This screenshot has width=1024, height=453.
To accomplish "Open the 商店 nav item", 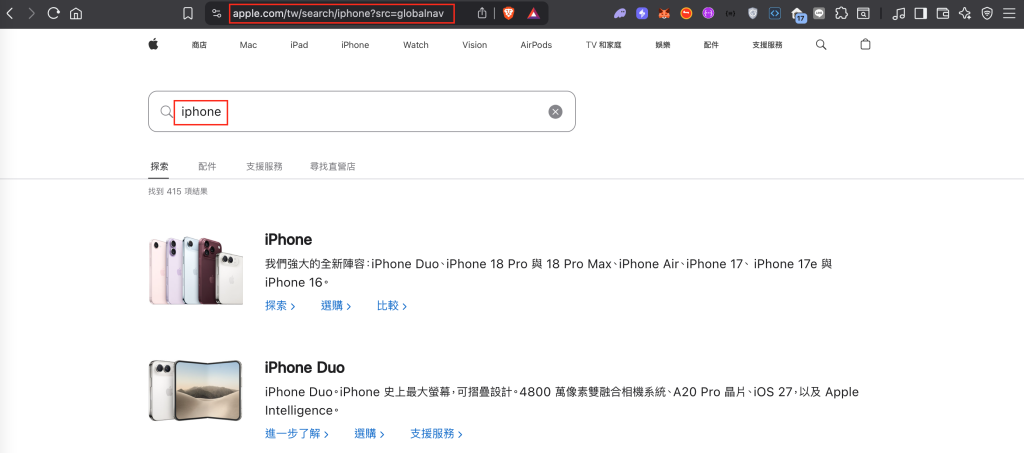I will click(x=199, y=45).
